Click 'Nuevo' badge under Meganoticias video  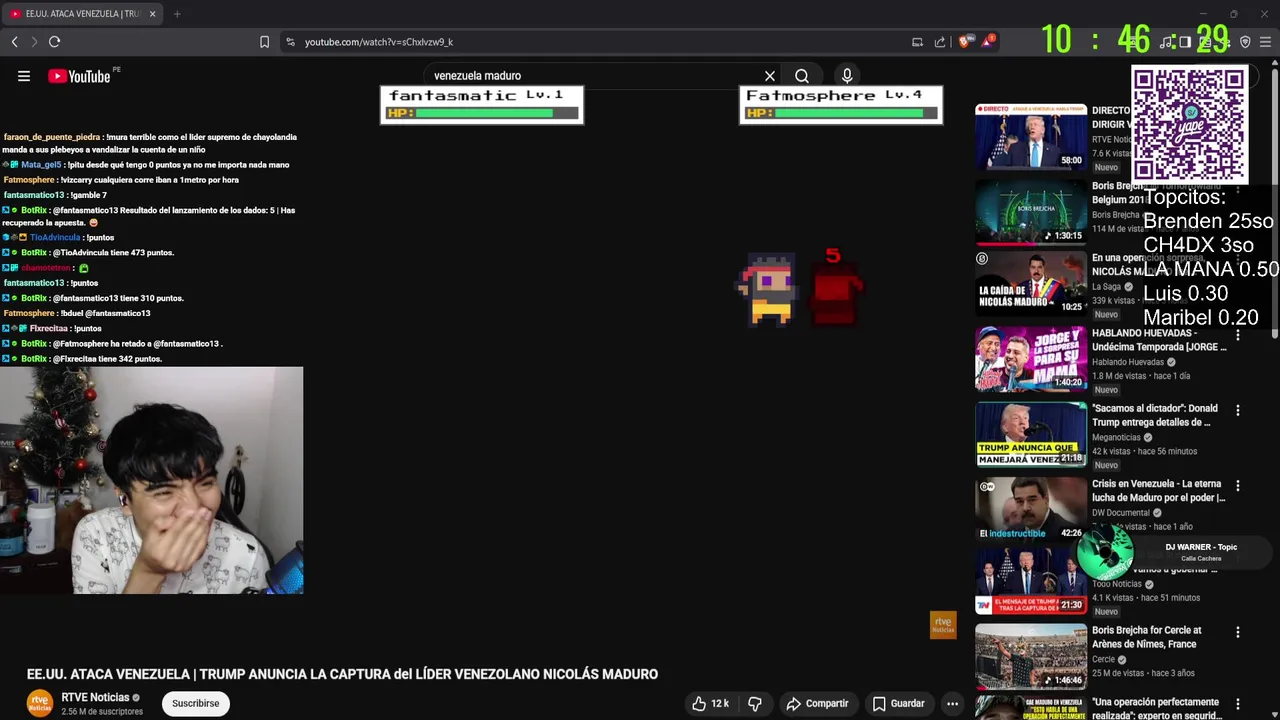(1106, 465)
